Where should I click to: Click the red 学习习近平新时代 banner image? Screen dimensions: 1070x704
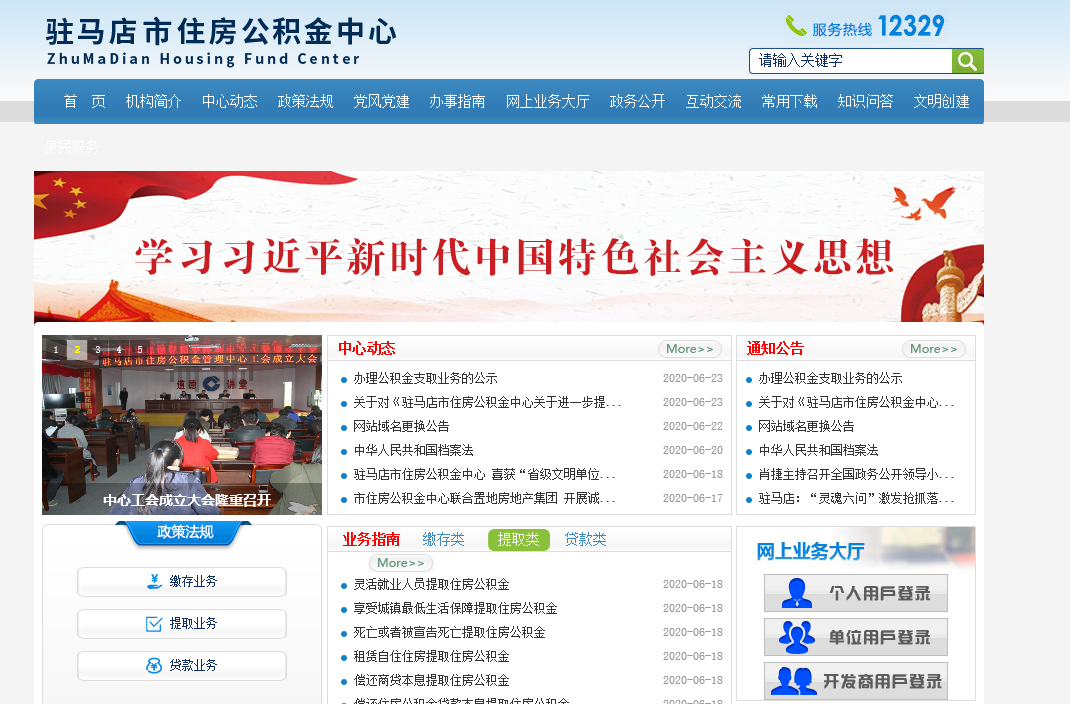tap(509, 246)
